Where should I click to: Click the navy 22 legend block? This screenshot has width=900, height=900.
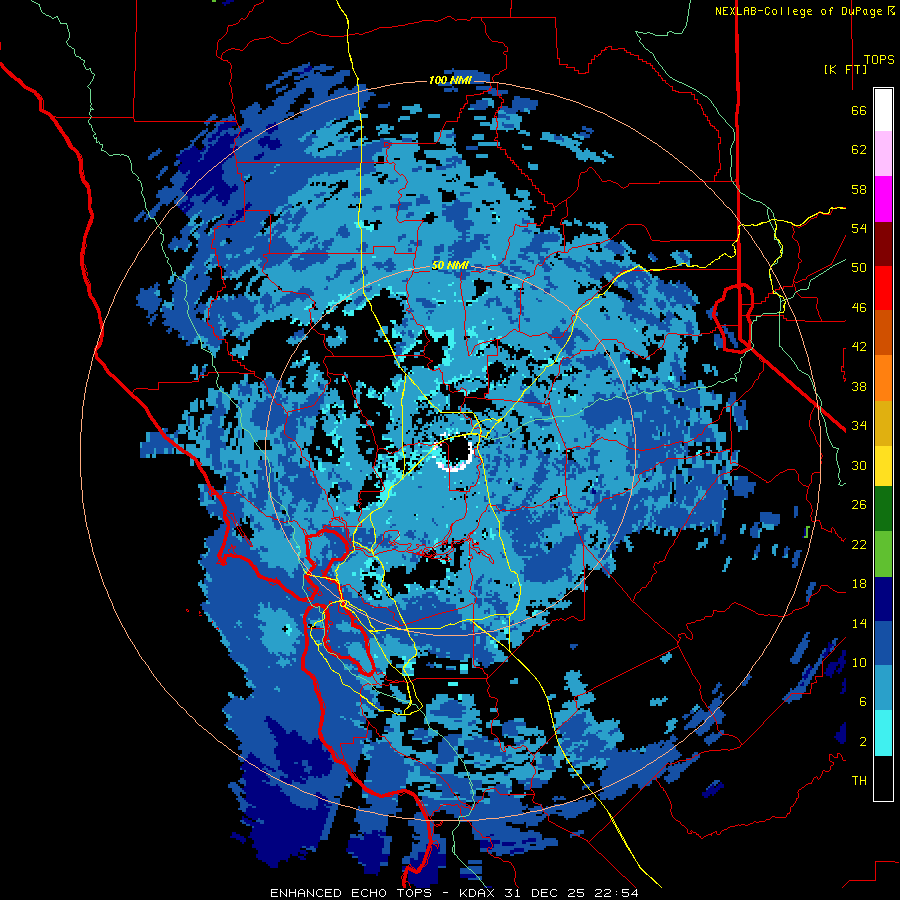(883, 599)
